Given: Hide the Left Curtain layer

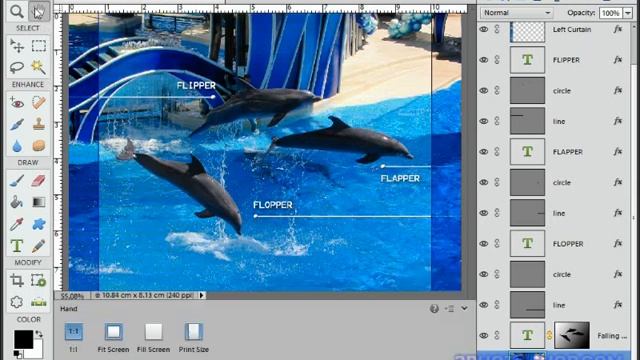Looking at the screenshot, I should pos(484,29).
